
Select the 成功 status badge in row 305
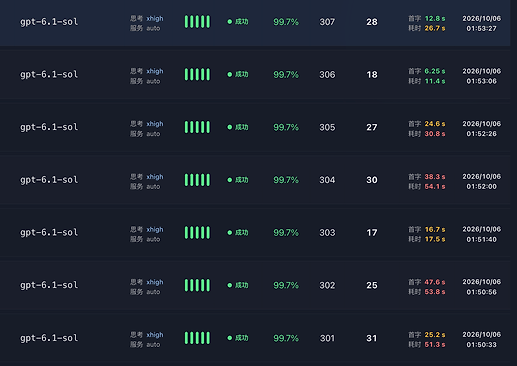238,127
